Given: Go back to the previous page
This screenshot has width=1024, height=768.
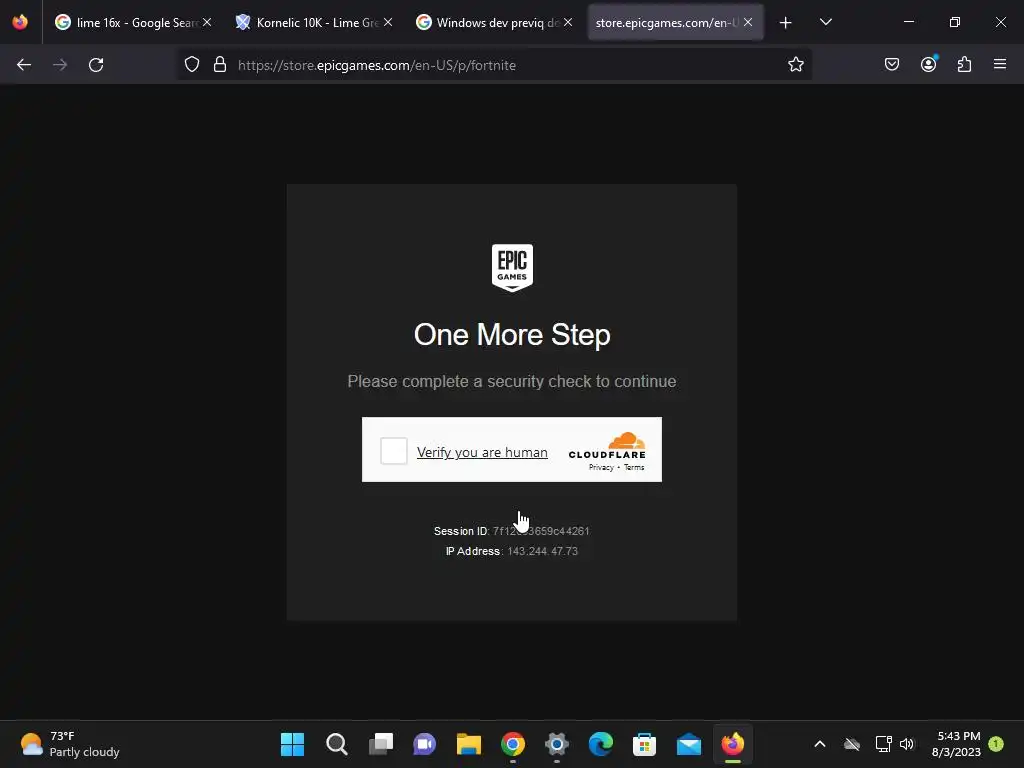Looking at the screenshot, I should 24,65.
